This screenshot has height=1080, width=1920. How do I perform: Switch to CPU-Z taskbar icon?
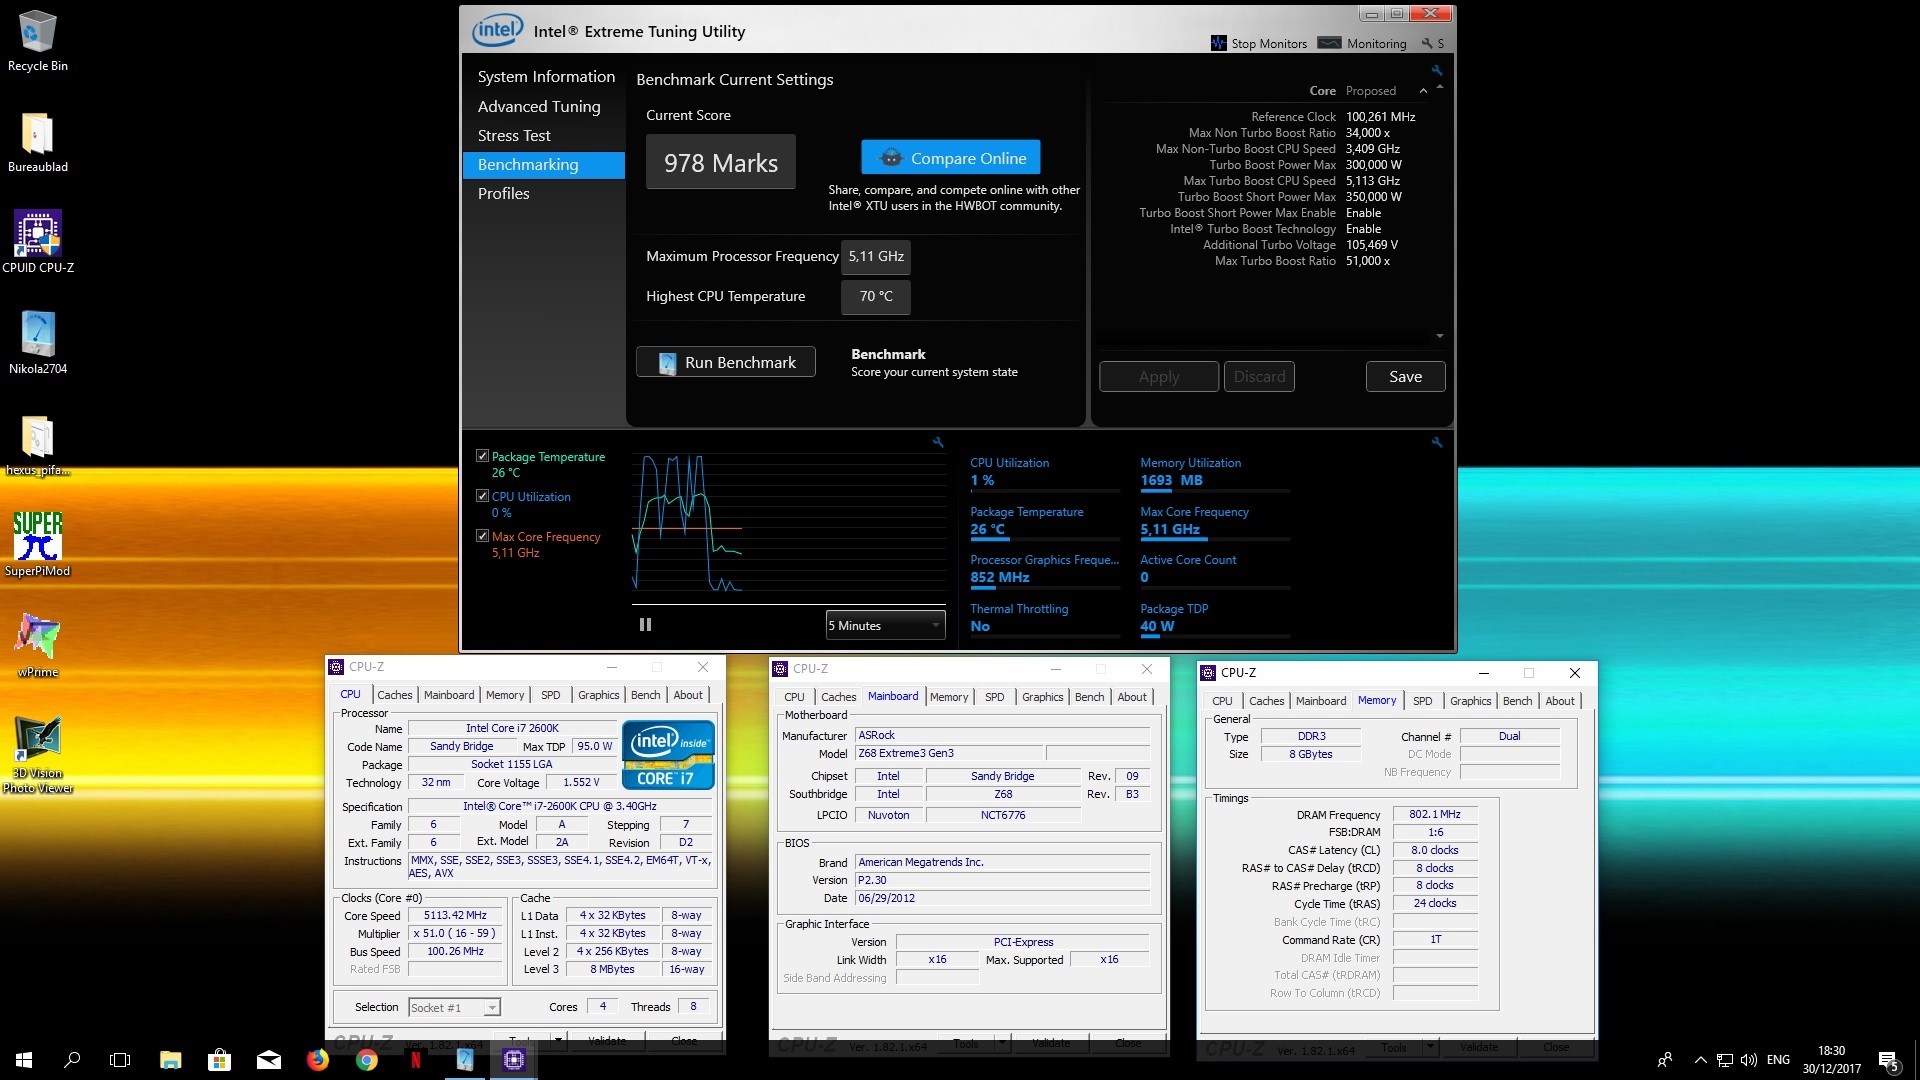pos(514,1060)
